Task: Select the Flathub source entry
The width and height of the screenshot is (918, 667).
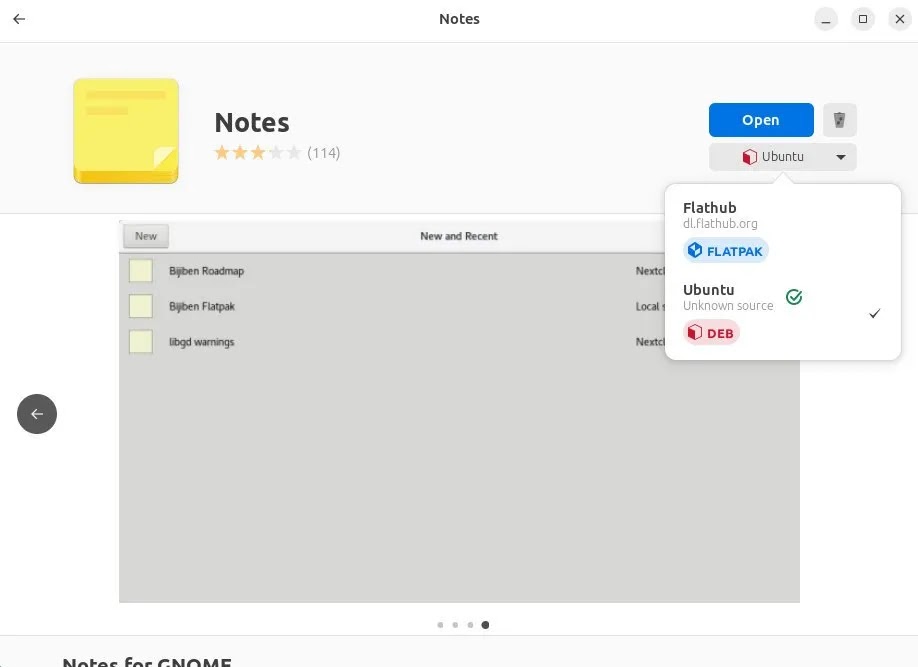Action: point(783,231)
